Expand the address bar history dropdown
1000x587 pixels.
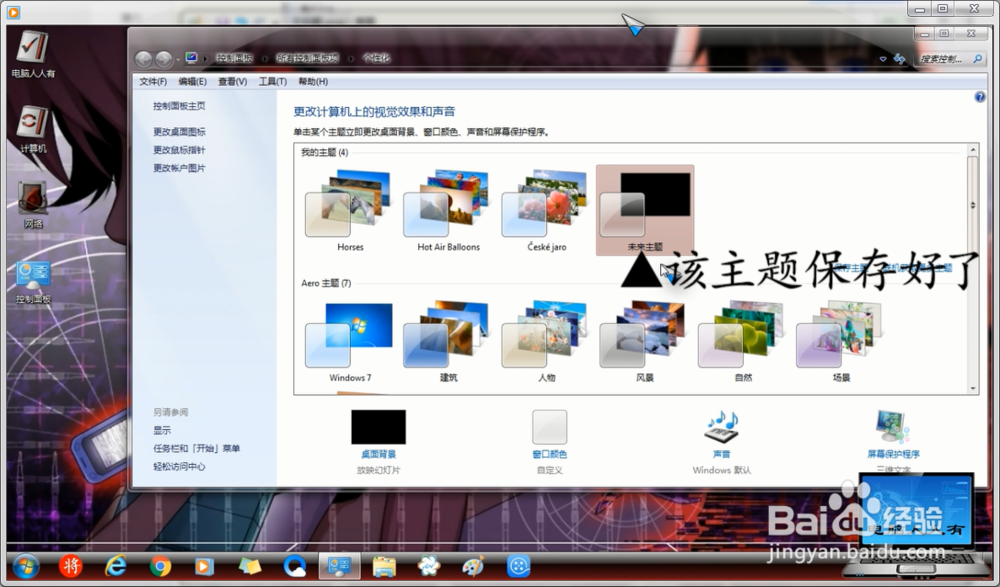point(883,59)
